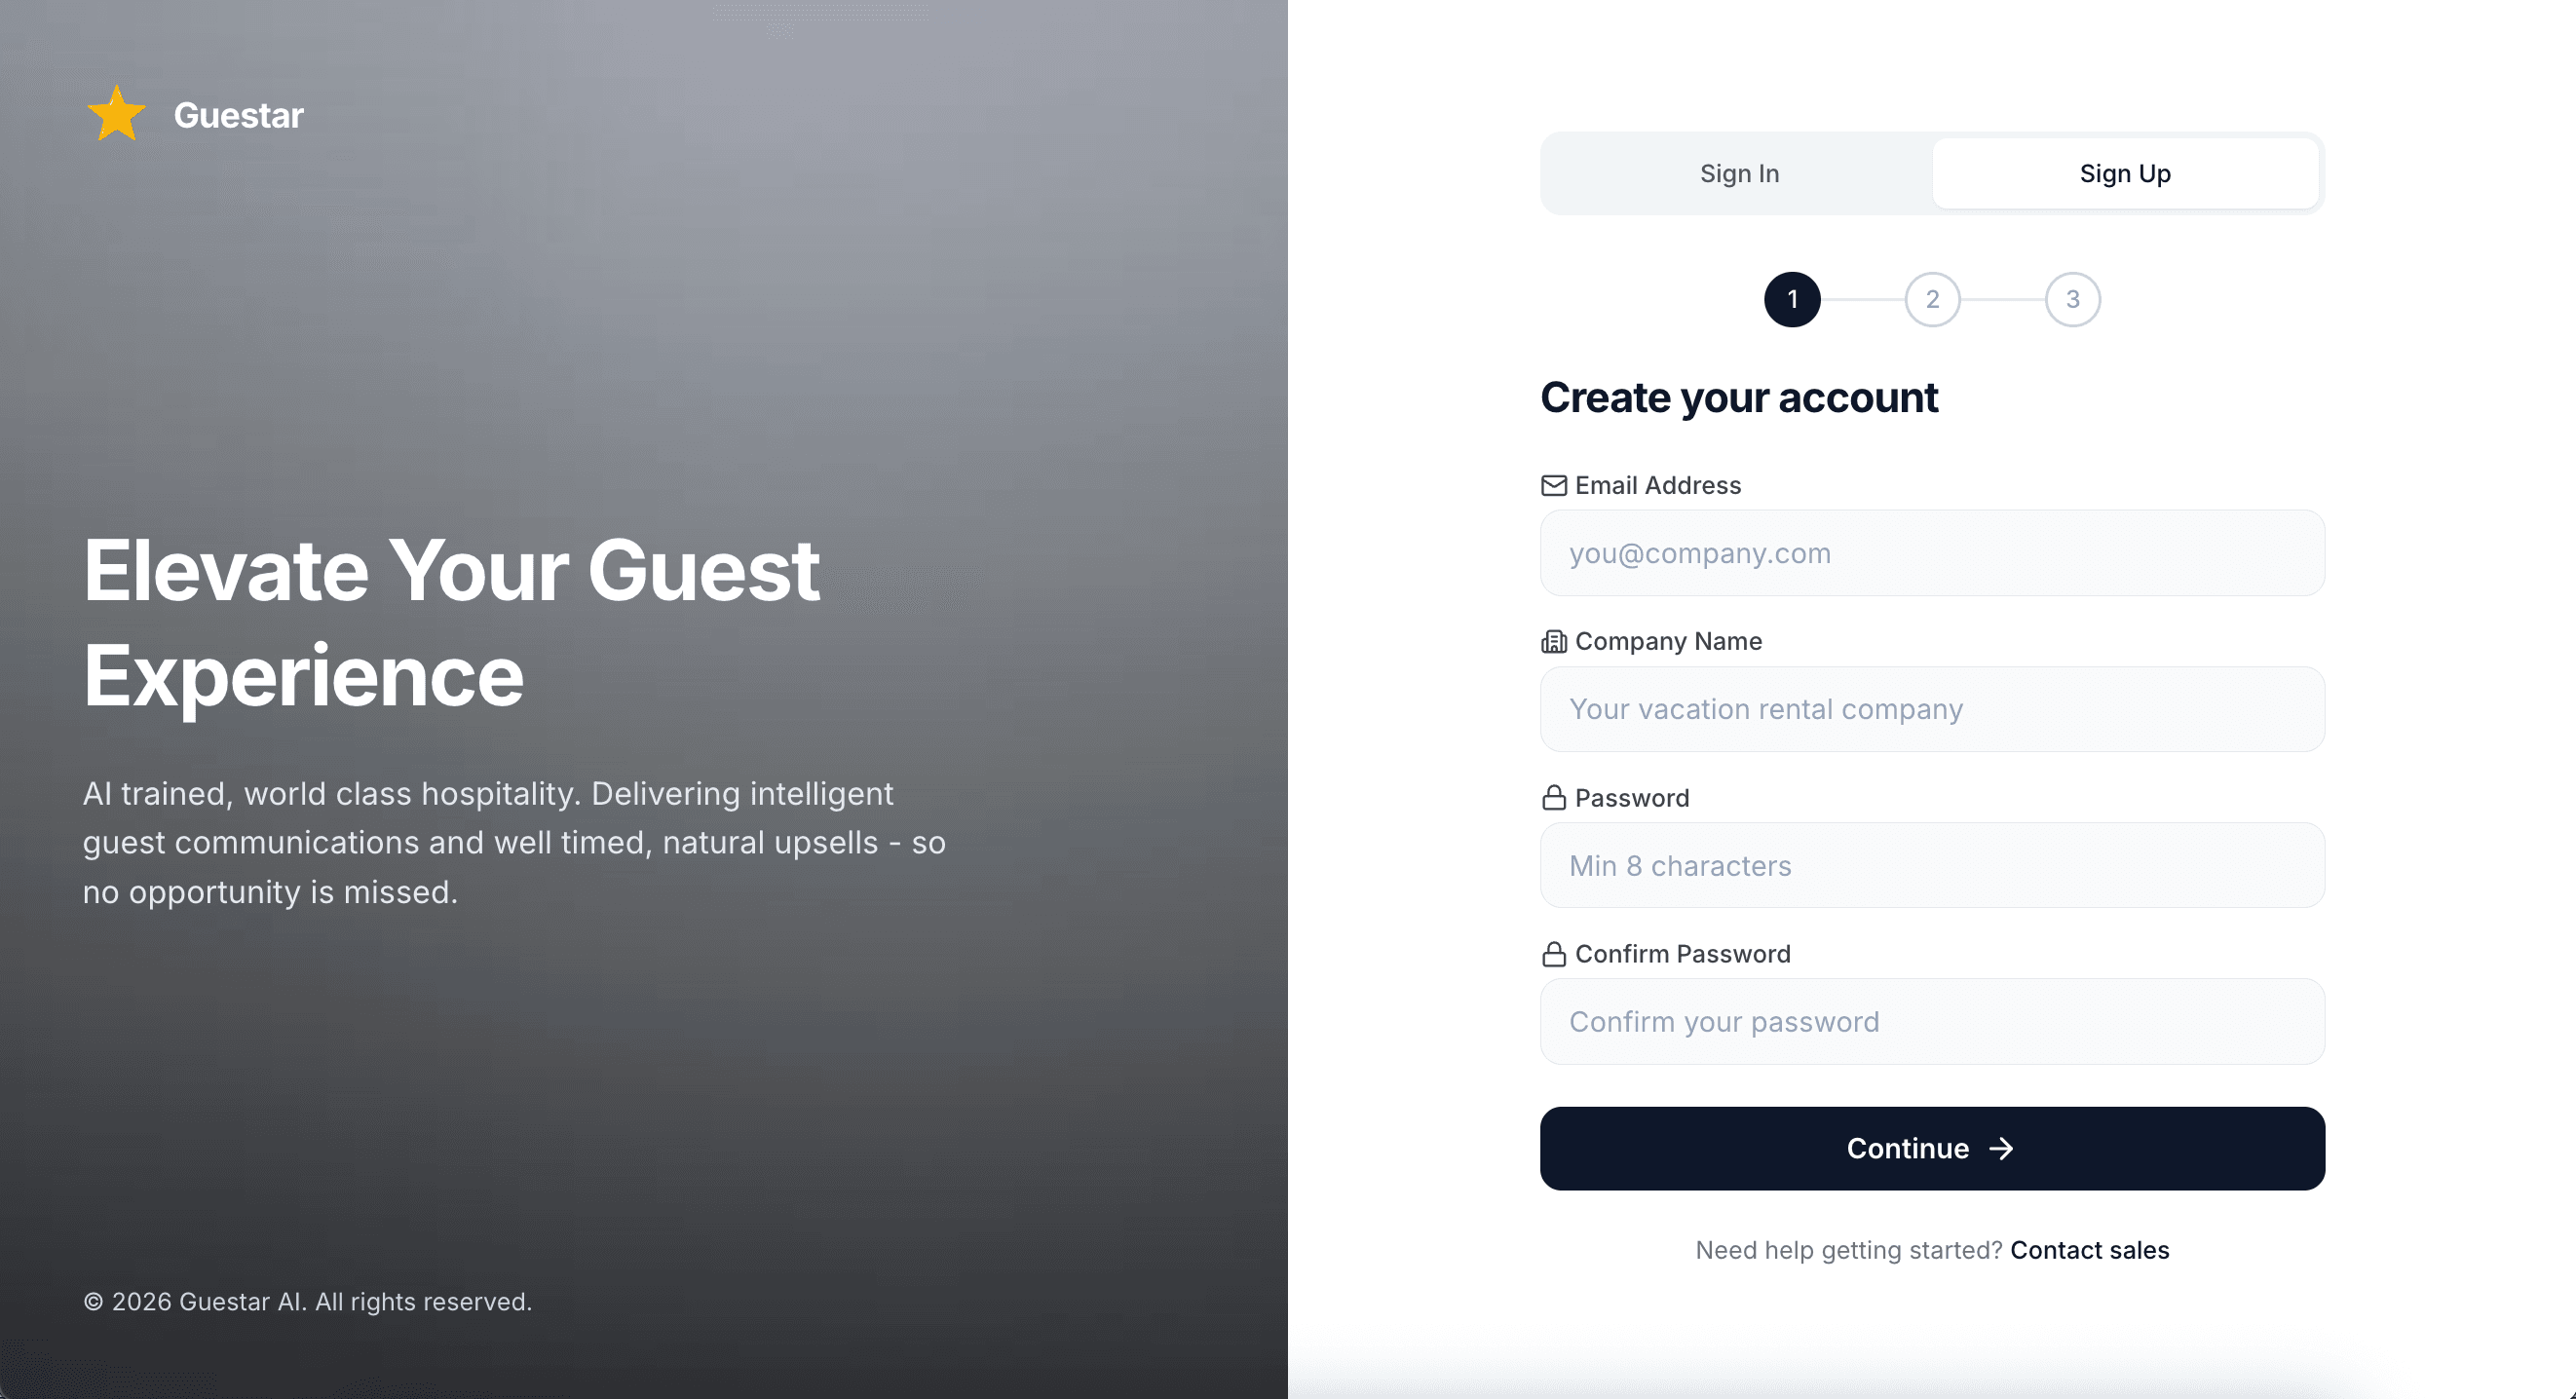Click the building icon beside Company Name

1553,641
